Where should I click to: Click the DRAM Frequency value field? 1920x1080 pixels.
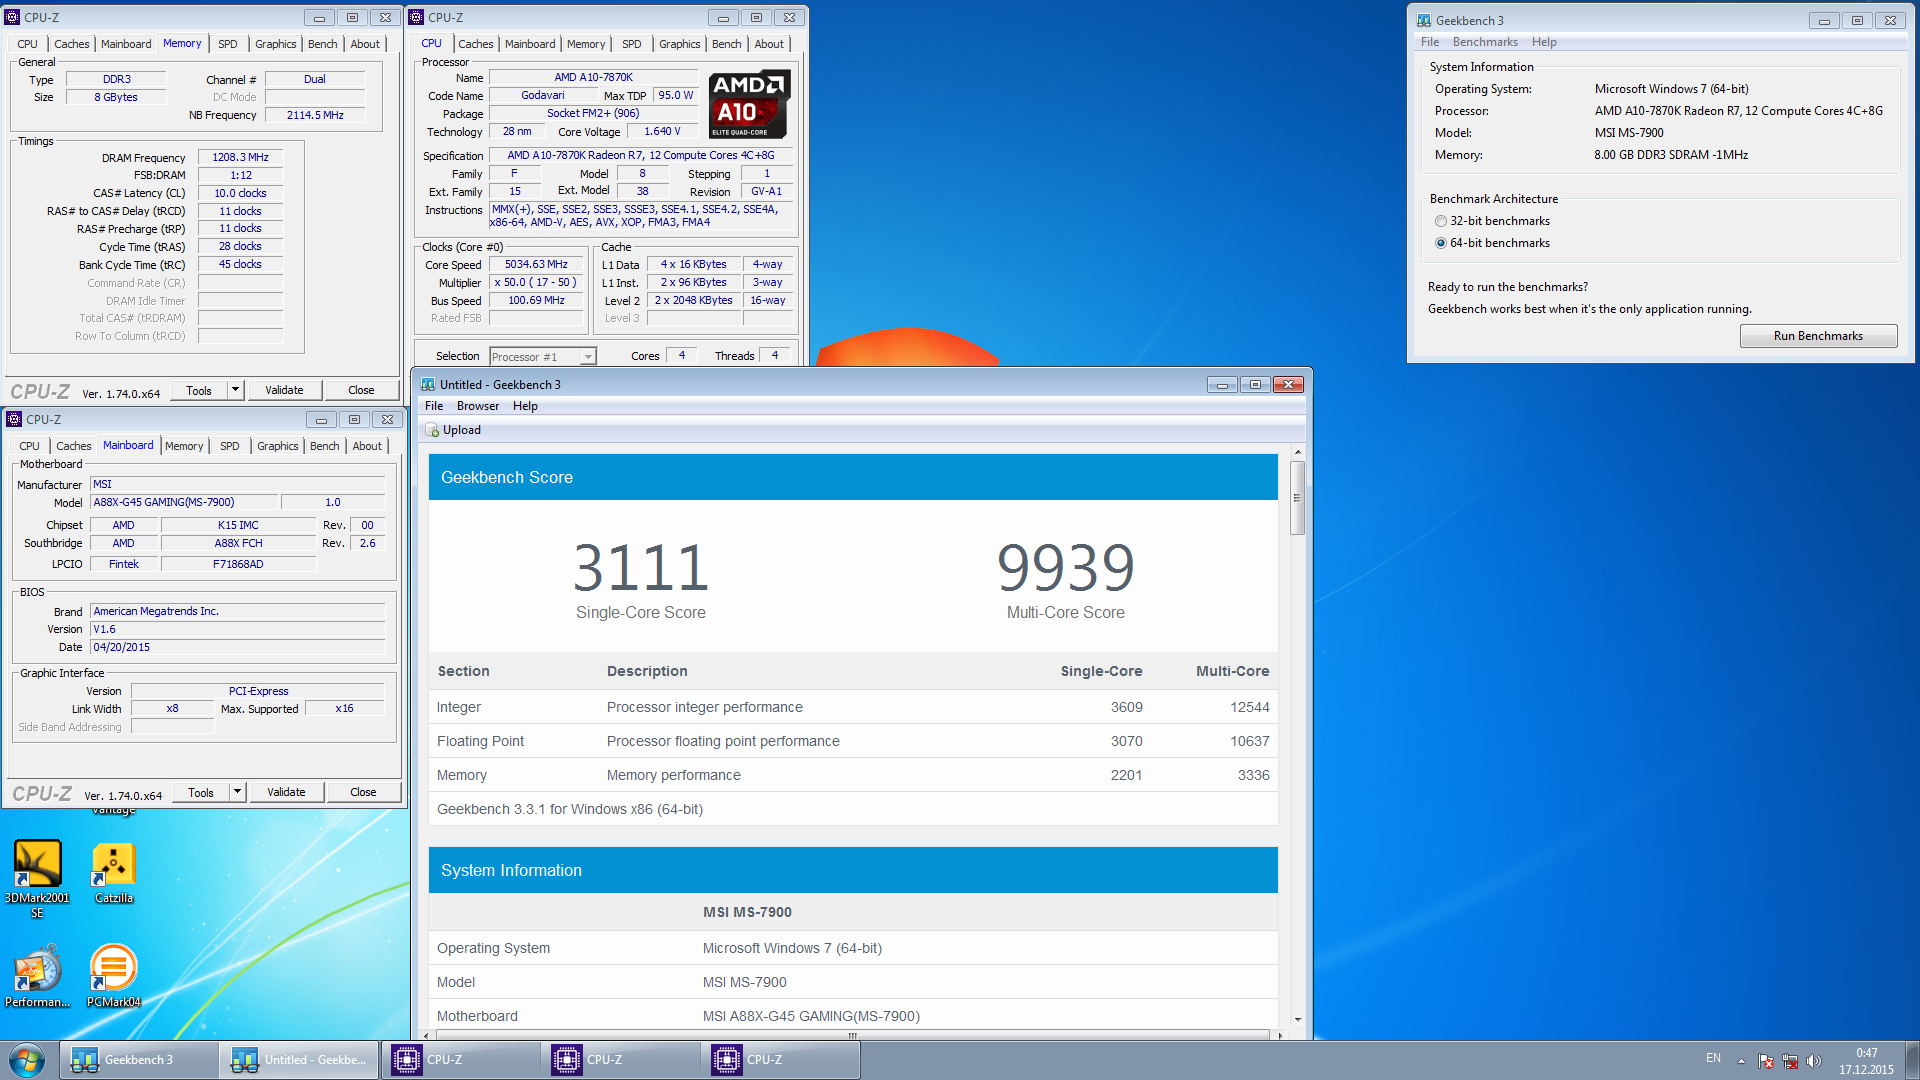point(240,158)
